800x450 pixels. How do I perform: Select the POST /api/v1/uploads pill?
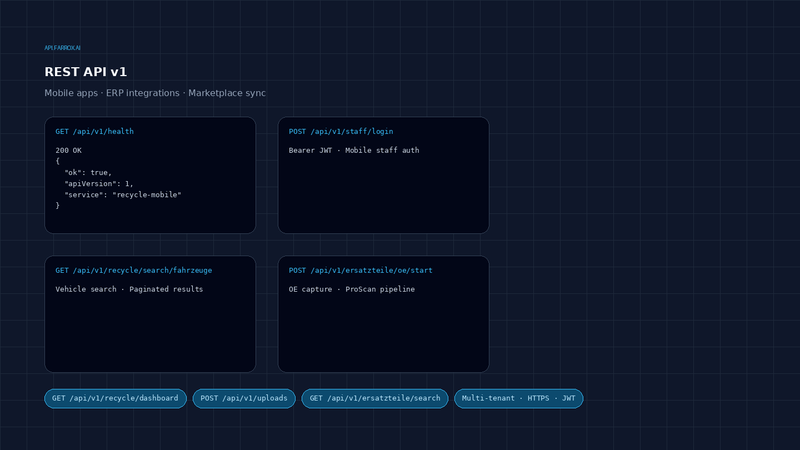244,398
